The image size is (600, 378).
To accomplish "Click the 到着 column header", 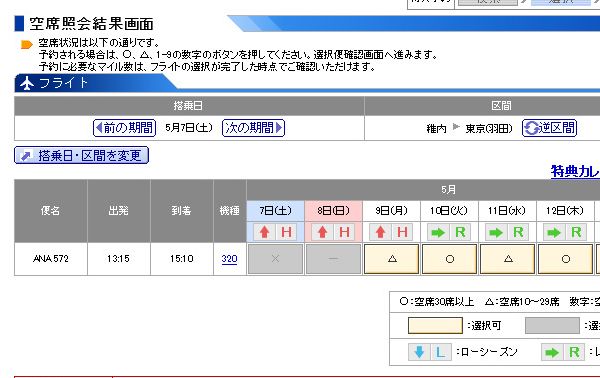I will pos(181,210).
